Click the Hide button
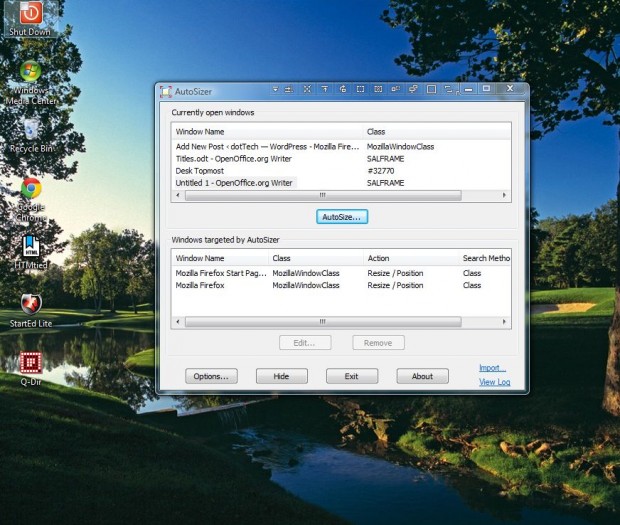The image size is (620, 525). coord(281,376)
